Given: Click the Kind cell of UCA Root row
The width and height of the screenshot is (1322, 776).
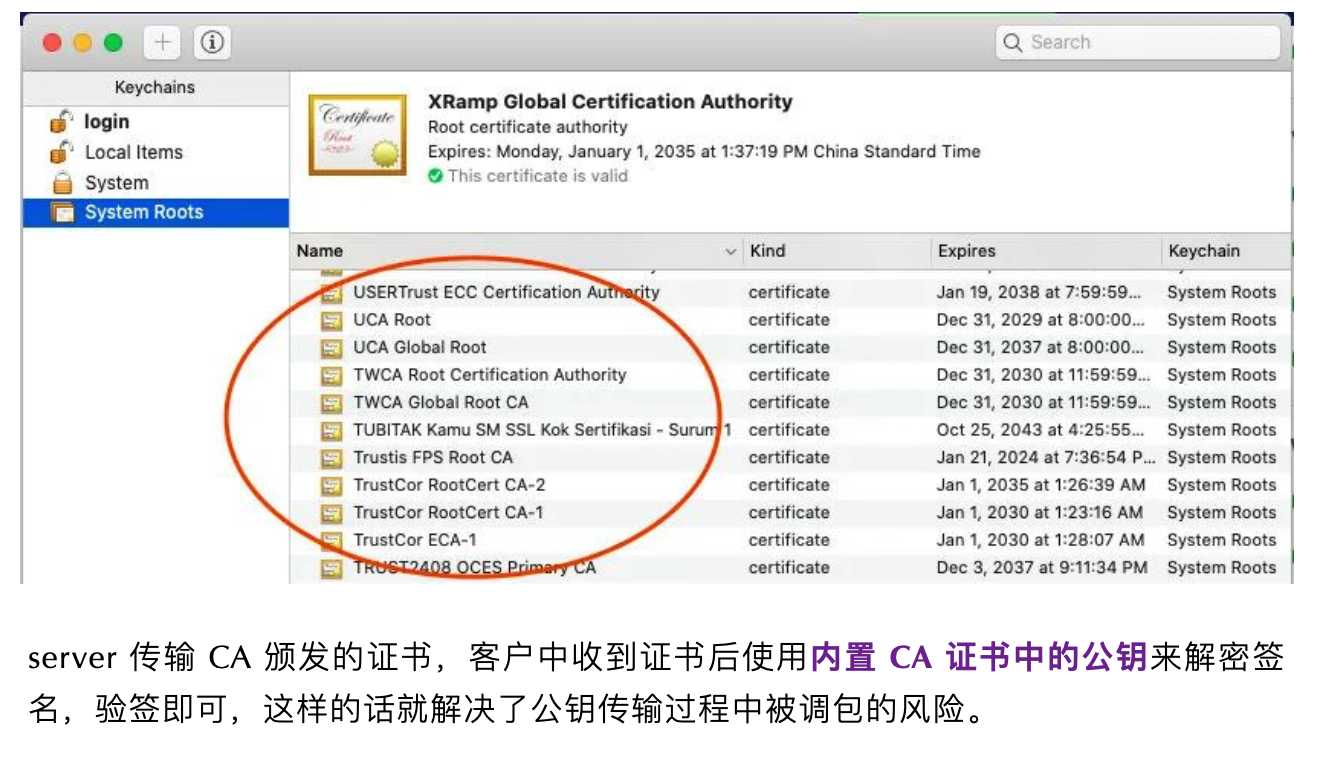Looking at the screenshot, I should (x=789, y=320).
